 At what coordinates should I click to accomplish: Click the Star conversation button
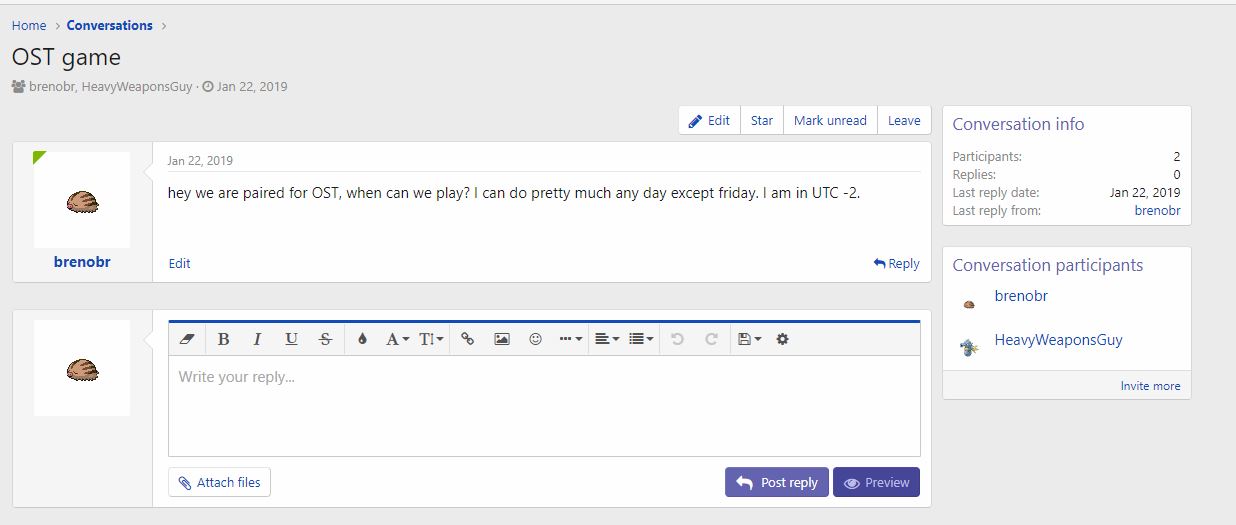tap(762, 120)
